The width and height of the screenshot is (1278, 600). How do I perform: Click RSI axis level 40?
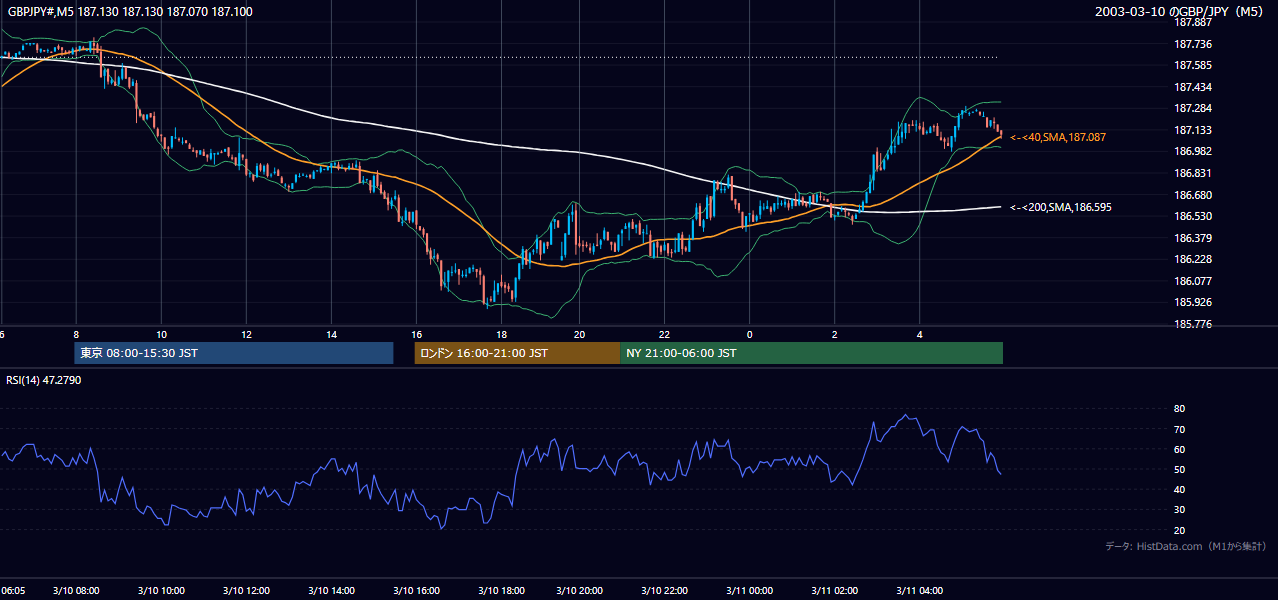tap(1179, 490)
